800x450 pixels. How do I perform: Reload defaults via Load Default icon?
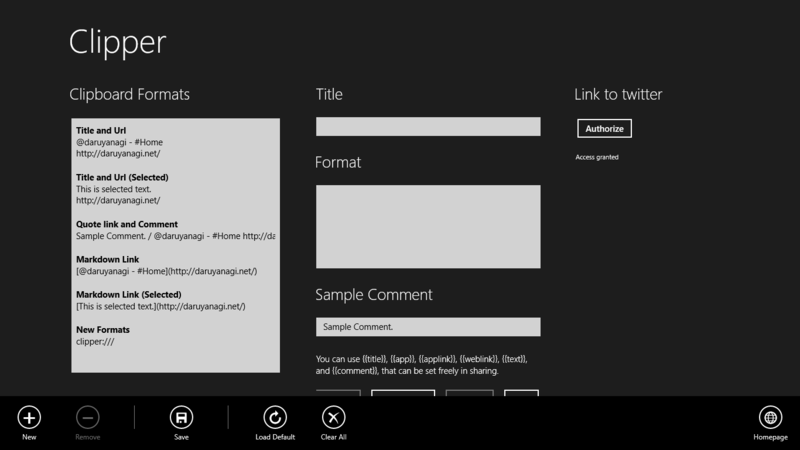pos(275,417)
